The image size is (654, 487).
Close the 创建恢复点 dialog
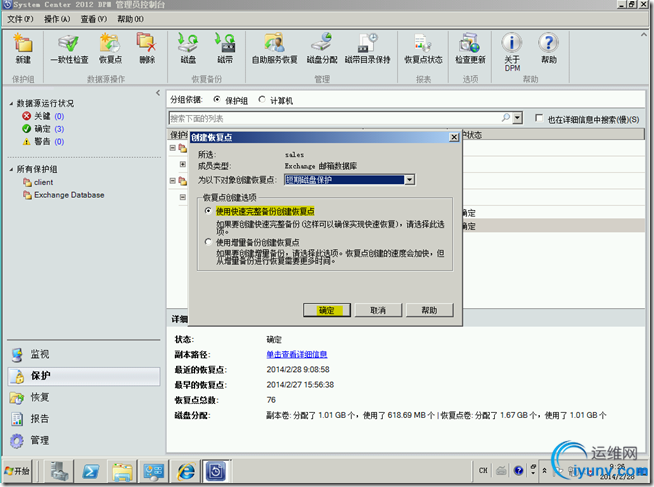[x=454, y=137]
